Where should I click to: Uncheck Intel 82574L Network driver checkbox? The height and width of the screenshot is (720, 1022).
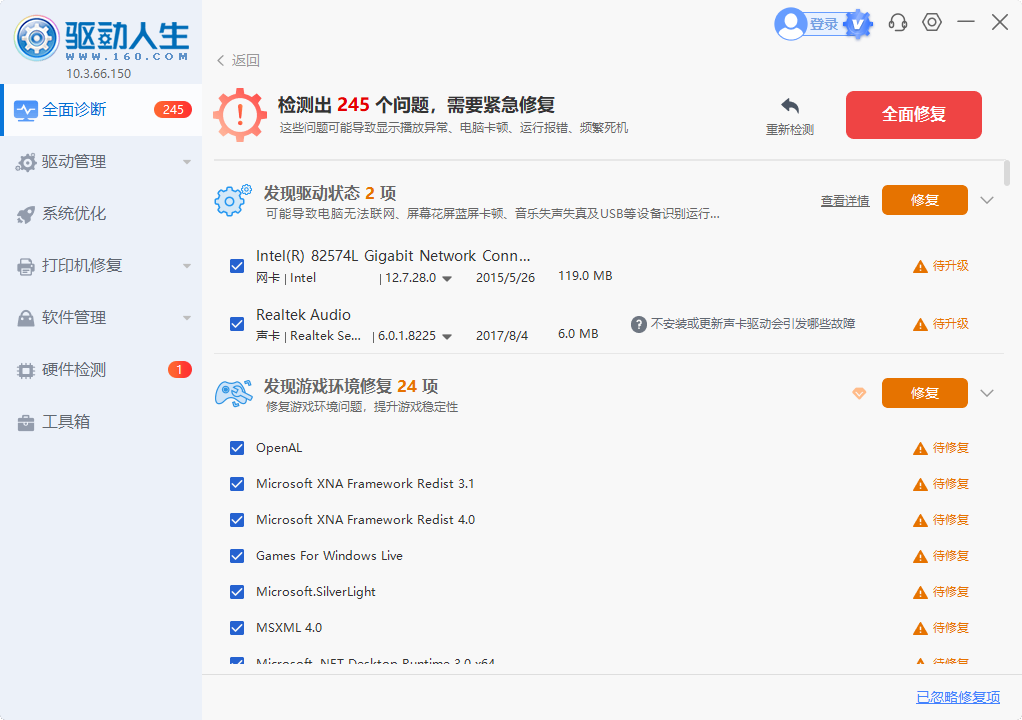click(x=237, y=266)
